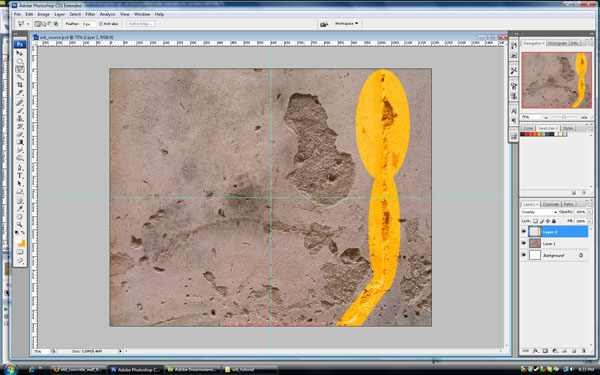Open the tool preset picker arrow

tap(28, 24)
